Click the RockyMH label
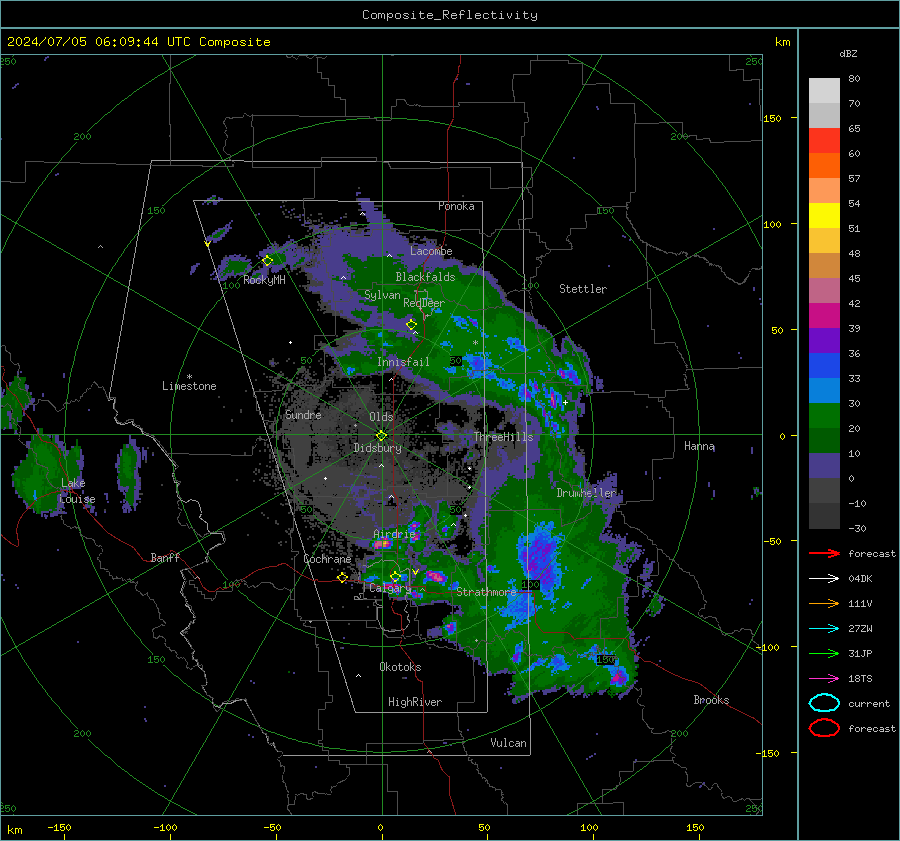Screen dimensions: 900x841 264,280
